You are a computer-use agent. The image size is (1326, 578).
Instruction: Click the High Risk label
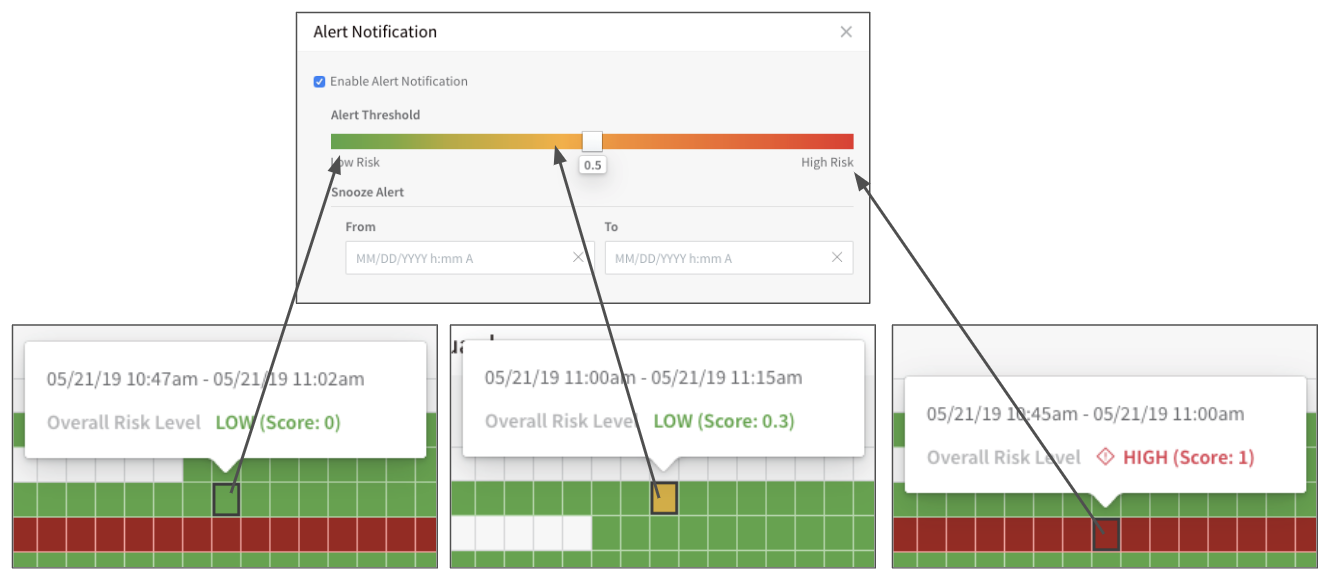(827, 163)
